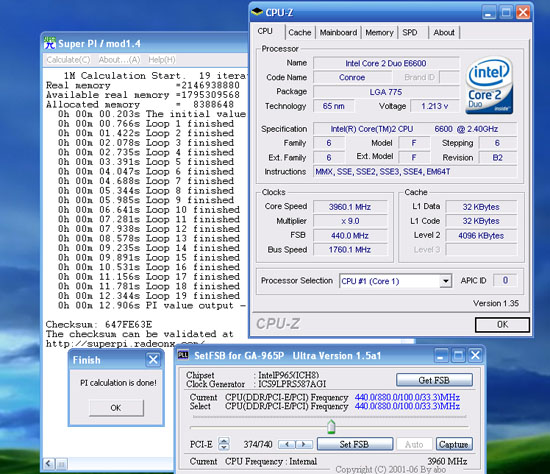Click the 3960 MHz readout in SetFSB
This screenshot has height=474, width=550.
(447, 461)
